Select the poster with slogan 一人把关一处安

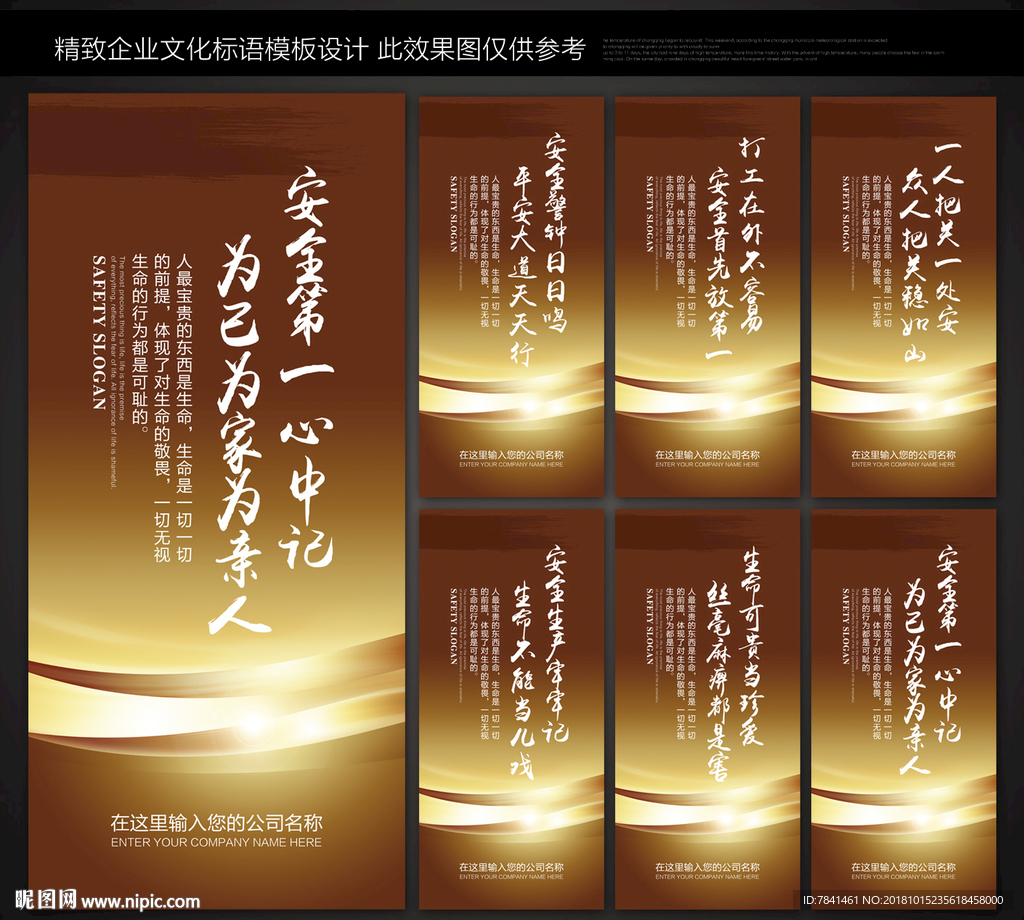tap(903, 297)
